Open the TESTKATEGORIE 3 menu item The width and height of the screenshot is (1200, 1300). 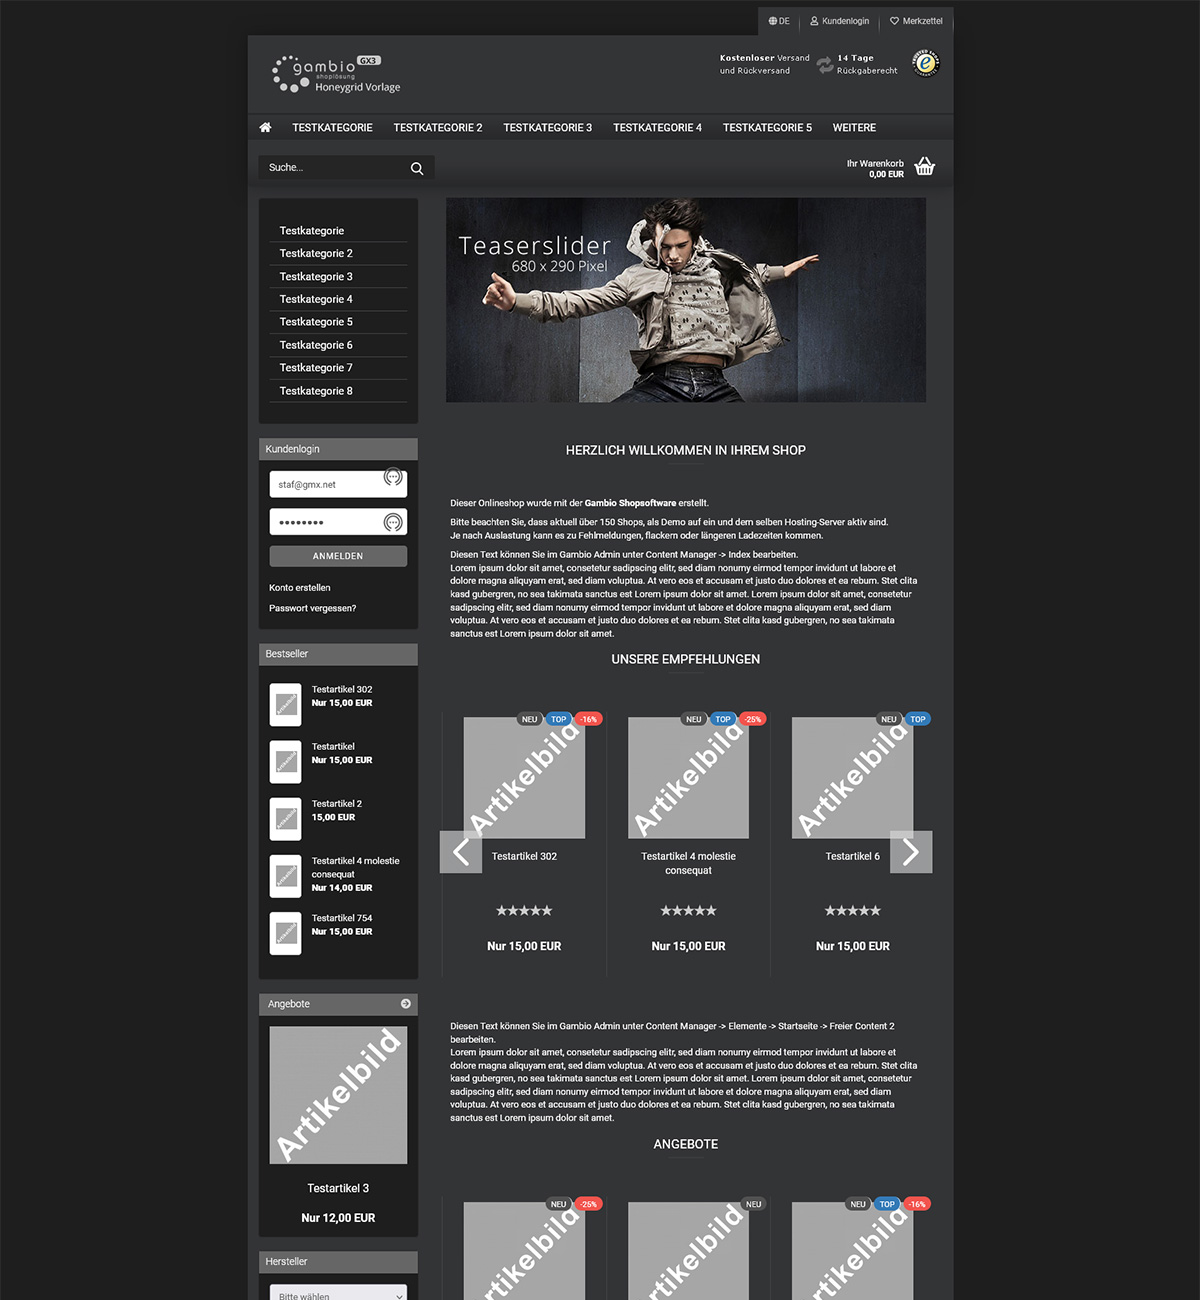547,128
